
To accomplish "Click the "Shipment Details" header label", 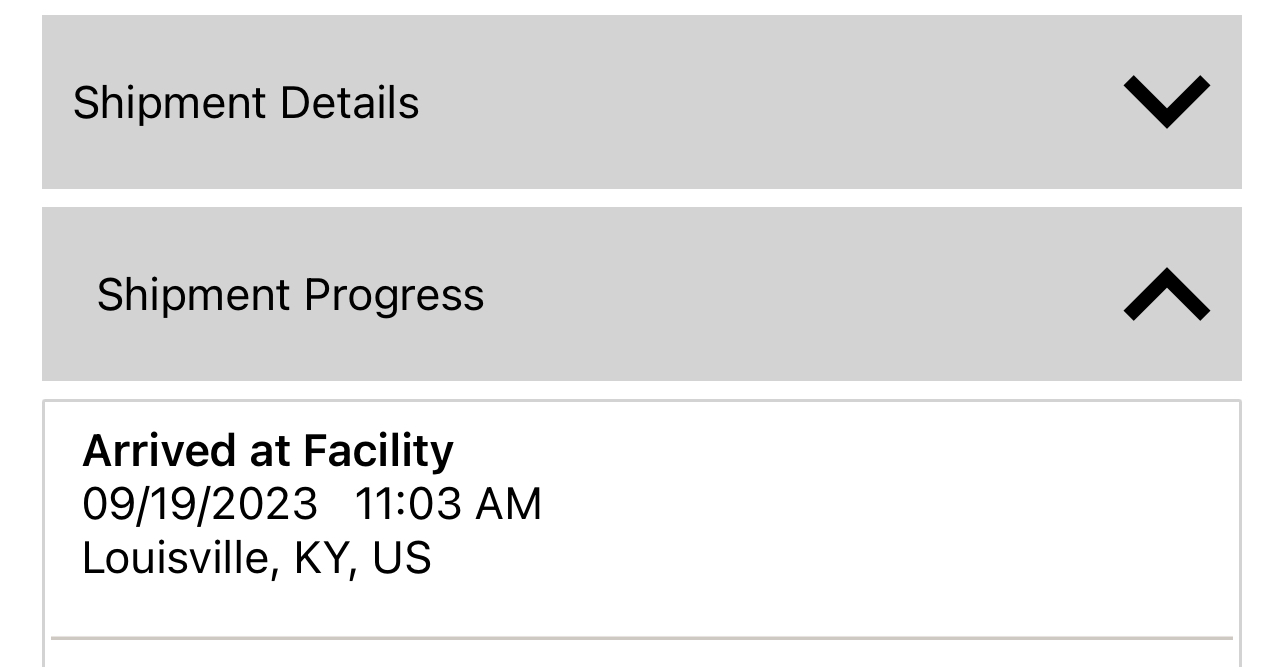I will [246, 103].
